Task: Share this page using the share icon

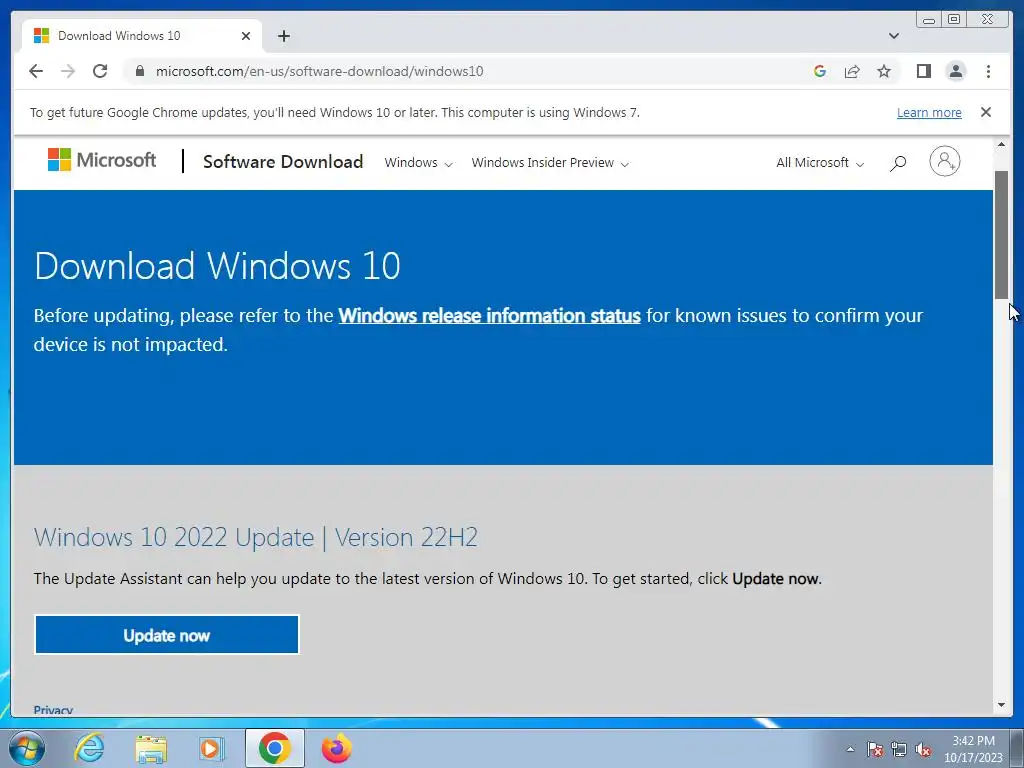Action: [852, 71]
